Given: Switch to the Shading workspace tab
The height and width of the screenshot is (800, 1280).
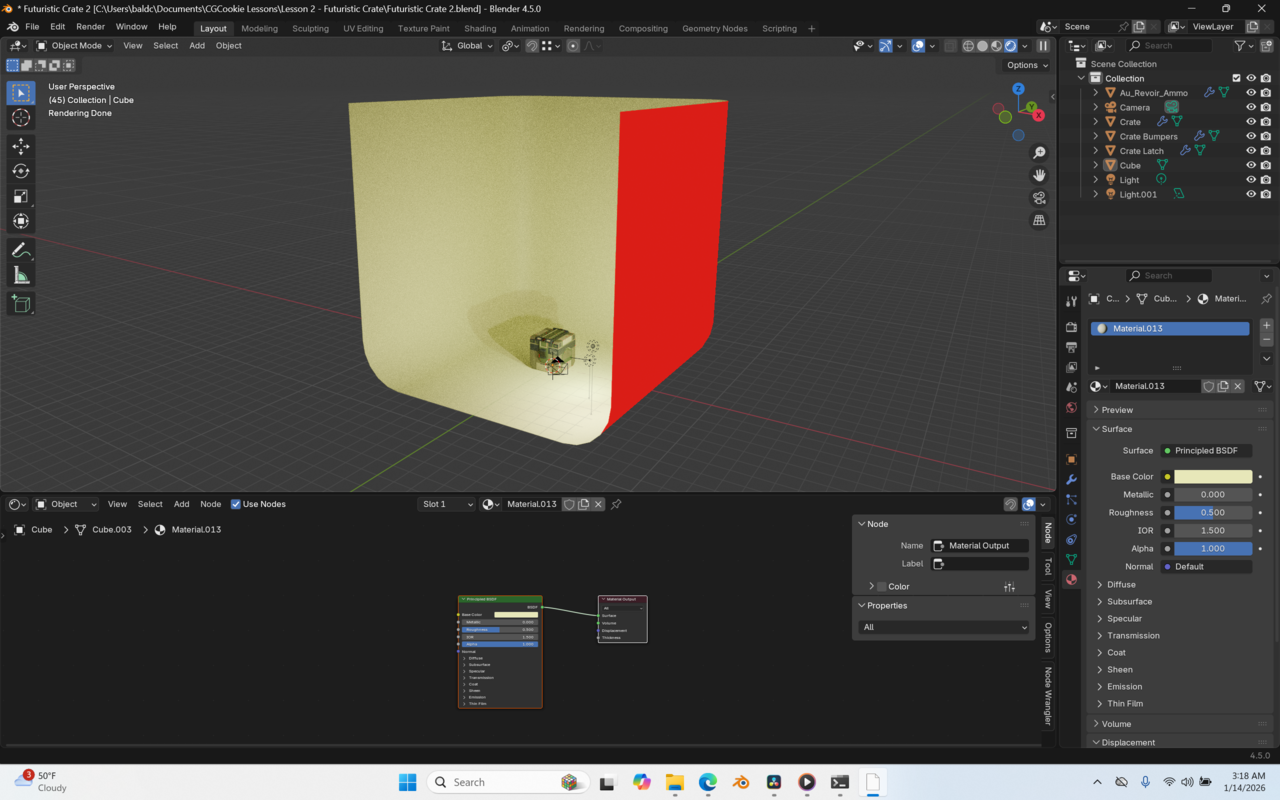Looking at the screenshot, I should (480, 28).
